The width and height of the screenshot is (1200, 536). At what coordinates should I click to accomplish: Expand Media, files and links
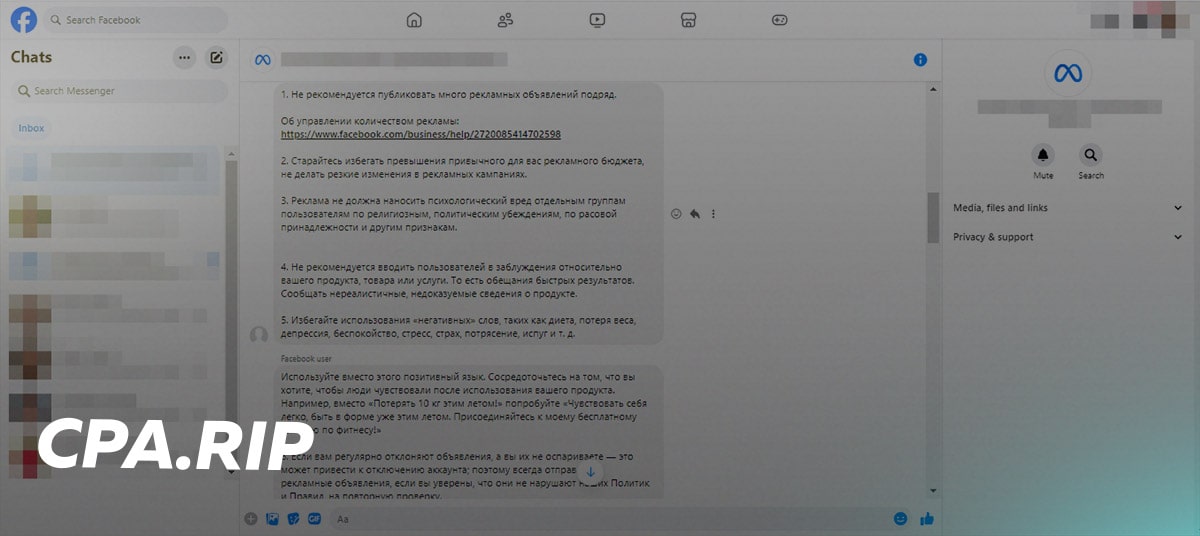click(x=1068, y=208)
